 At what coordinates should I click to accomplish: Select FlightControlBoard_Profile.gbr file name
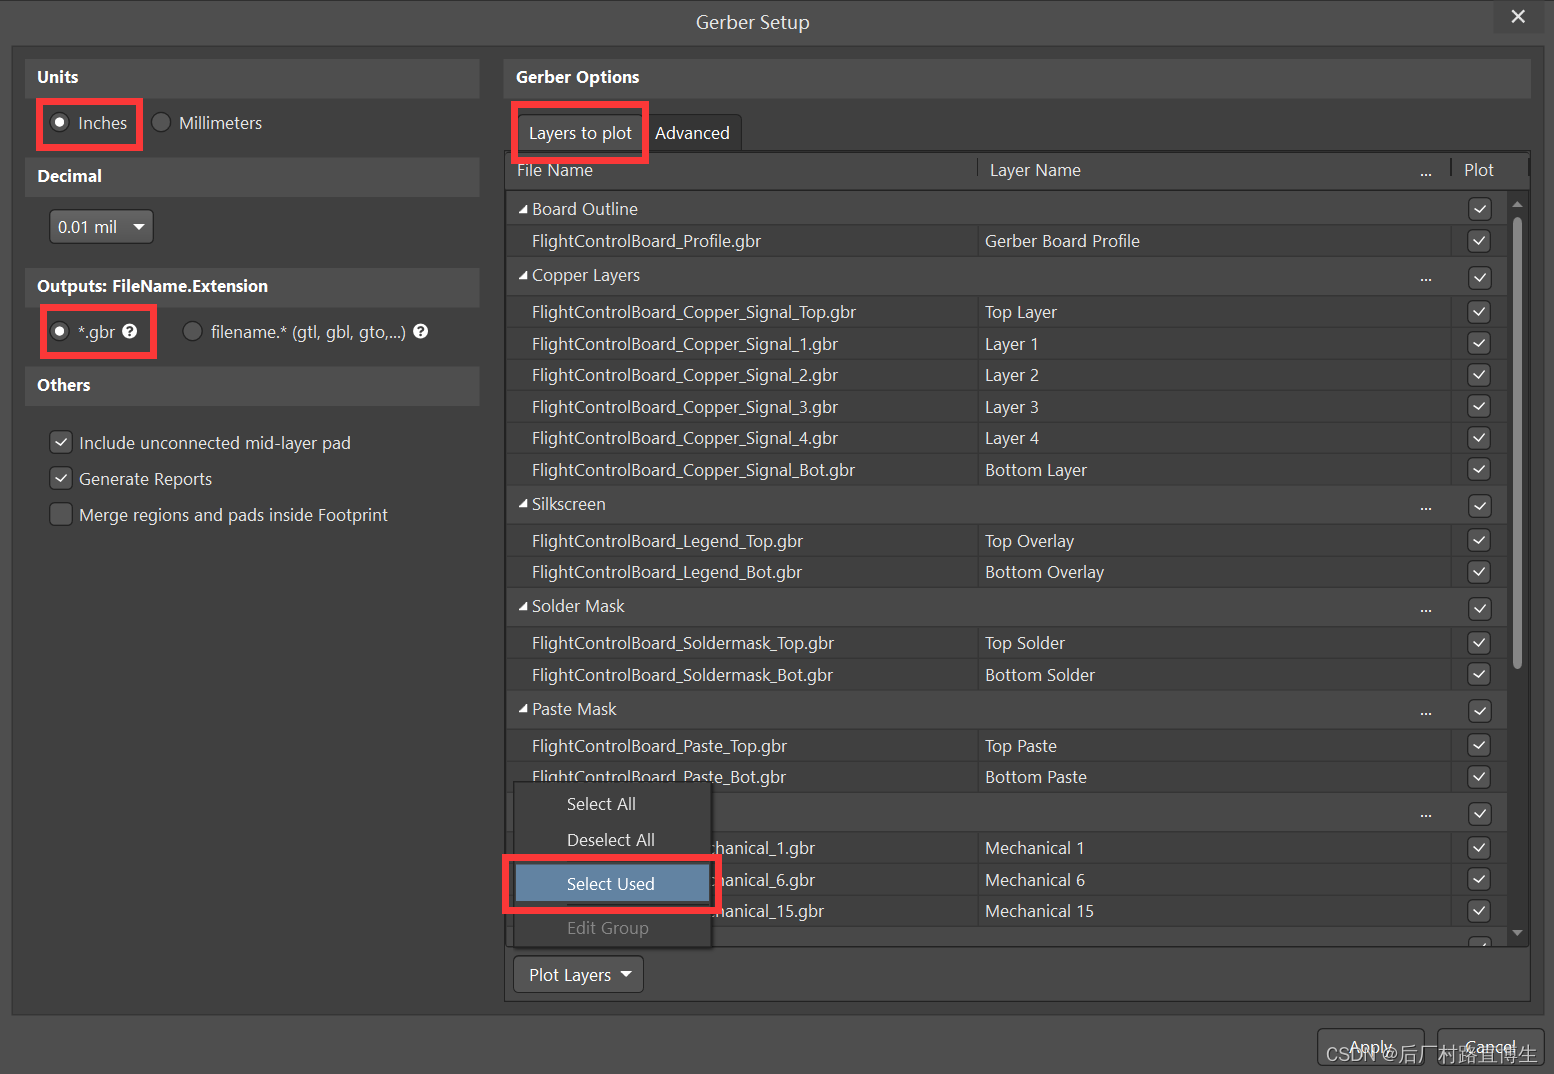[646, 241]
